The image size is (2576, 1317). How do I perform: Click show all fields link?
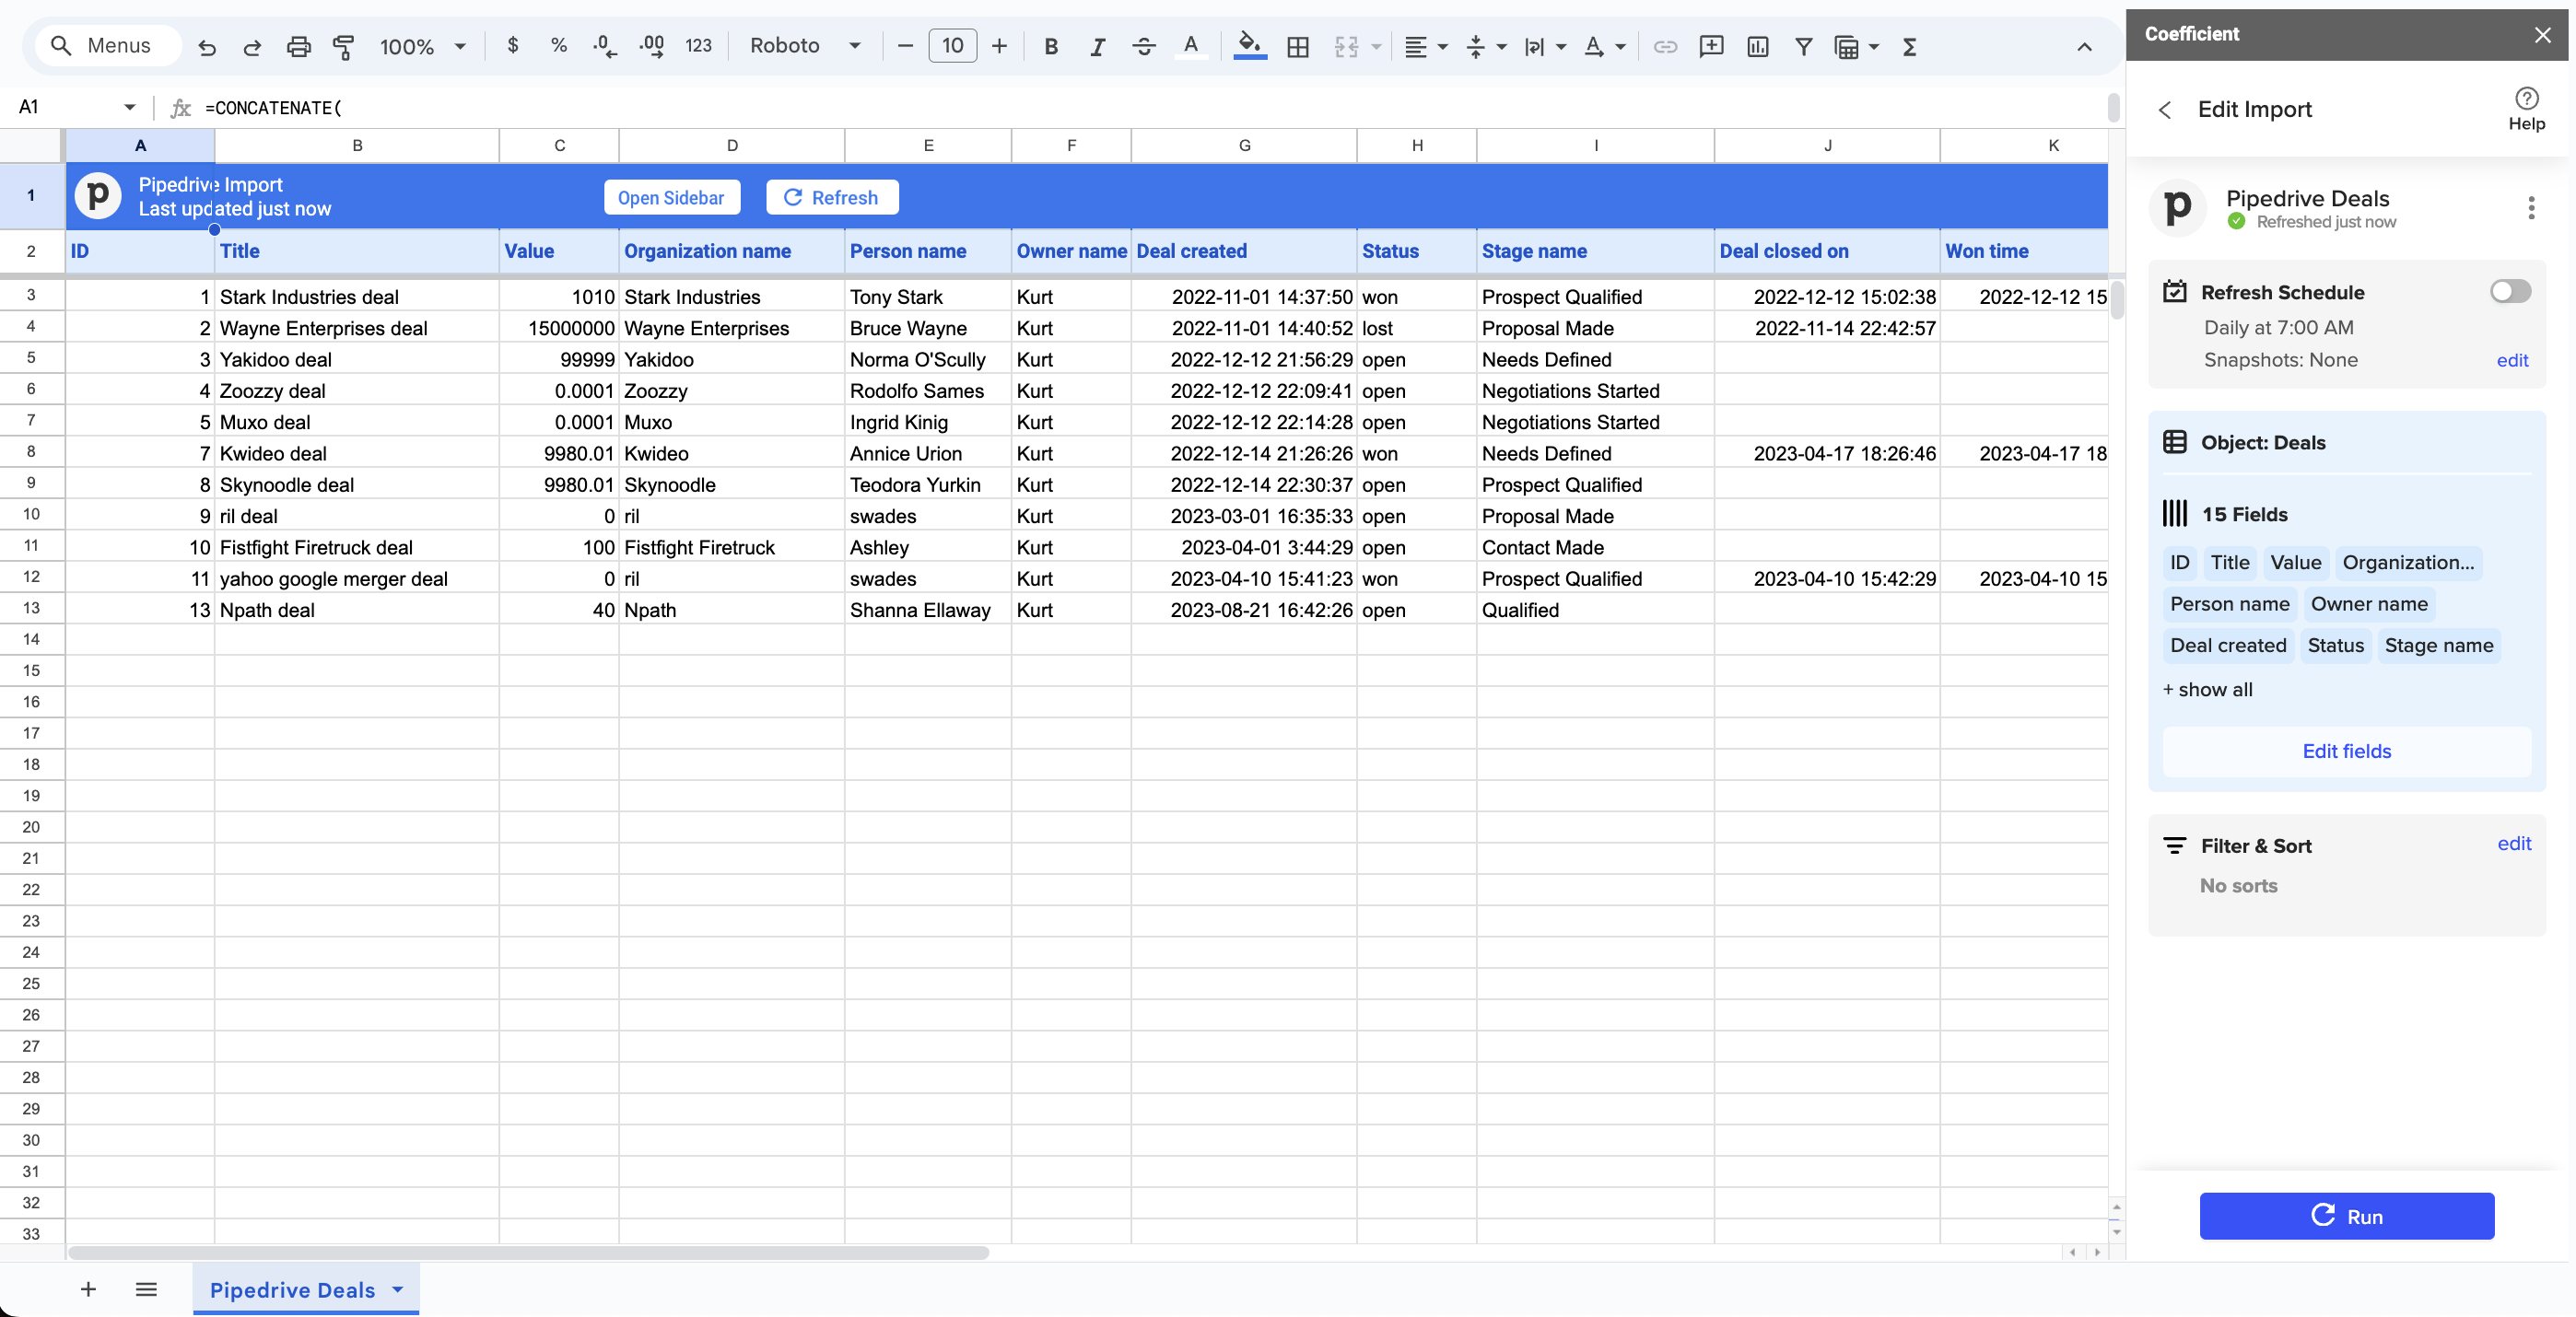(x=2208, y=689)
